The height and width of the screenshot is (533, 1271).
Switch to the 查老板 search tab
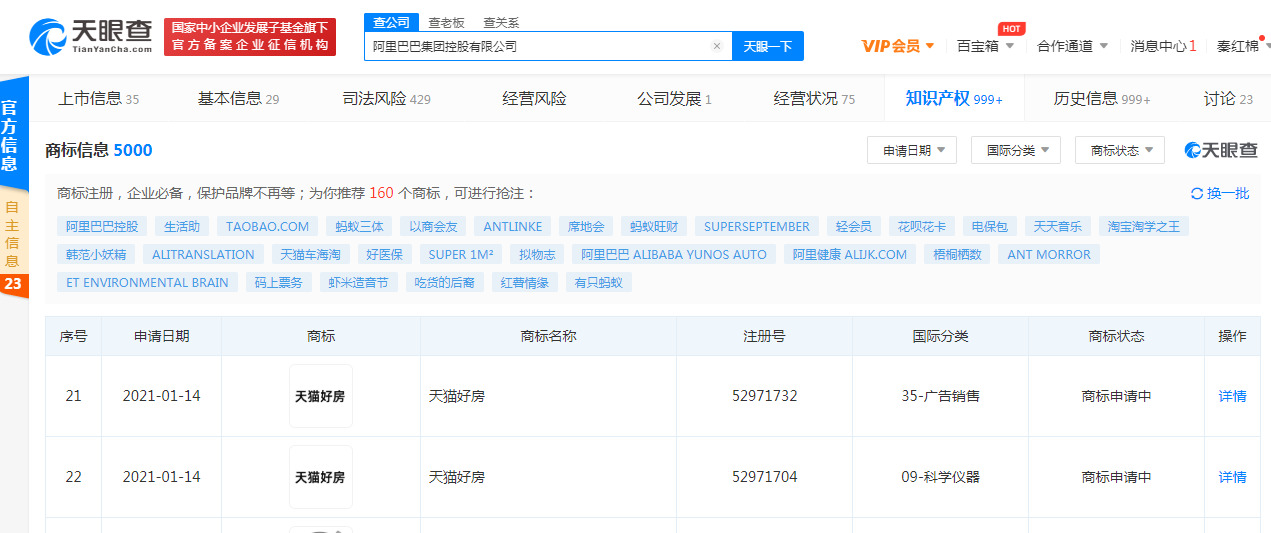click(446, 22)
